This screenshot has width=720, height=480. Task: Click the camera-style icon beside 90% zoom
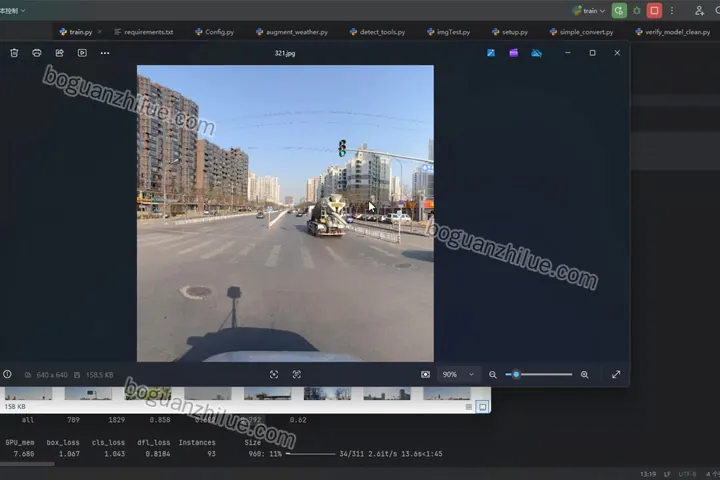426,374
